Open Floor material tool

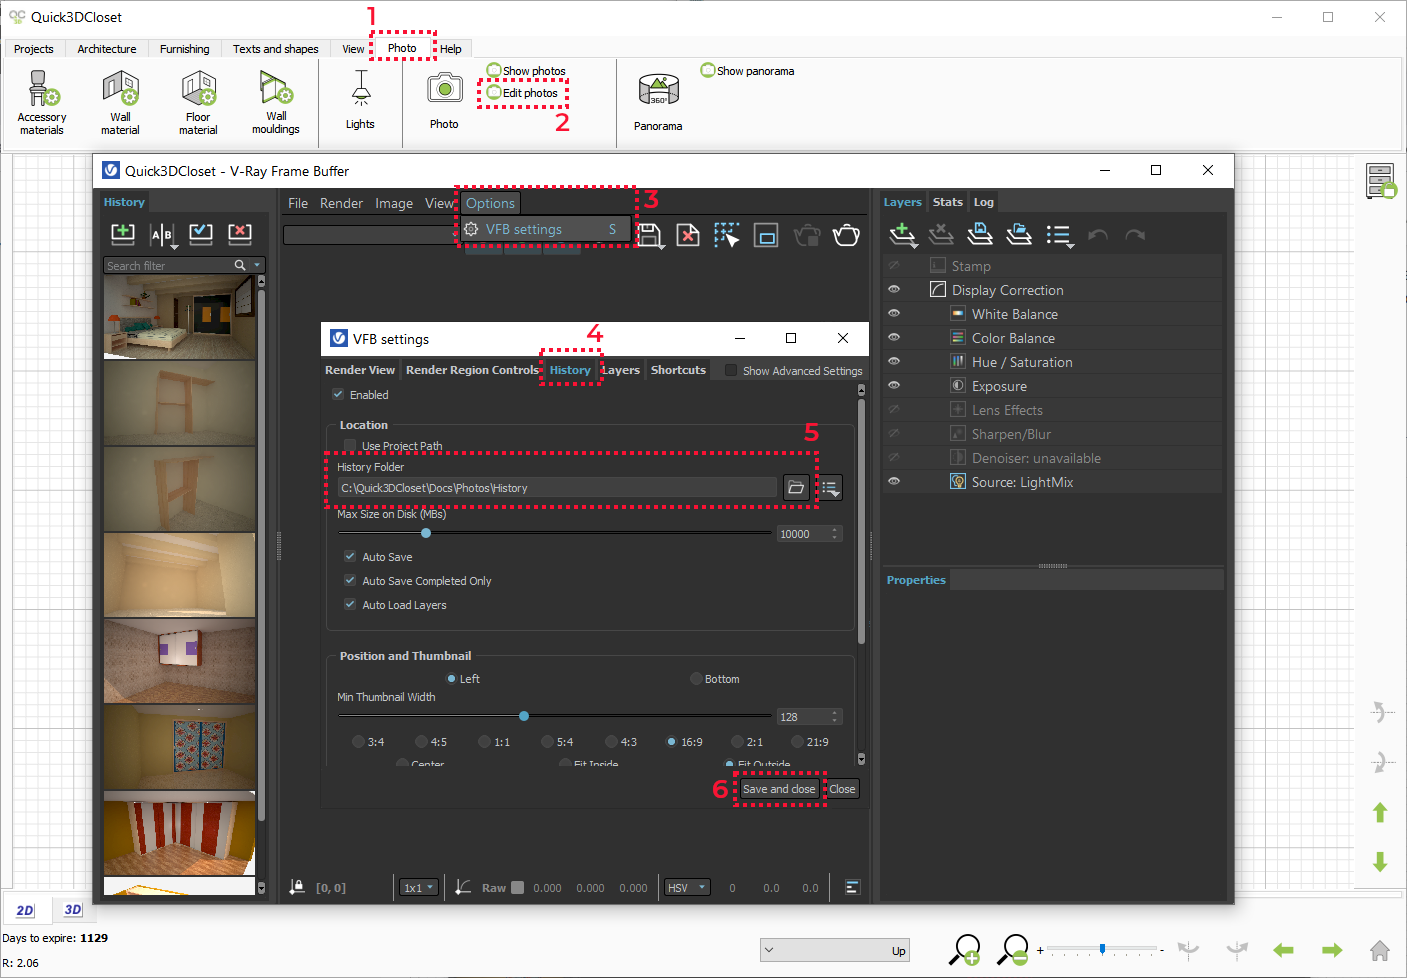(x=198, y=102)
